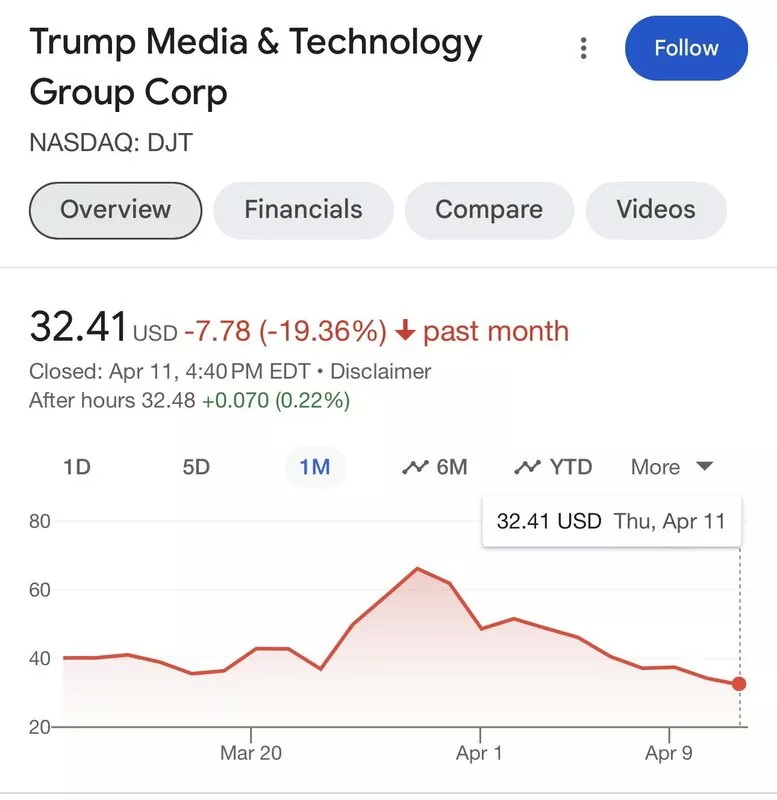This screenshot has width=777, height=800.
Task: Click the dropdown arrow next to More
Action: coord(705,466)
